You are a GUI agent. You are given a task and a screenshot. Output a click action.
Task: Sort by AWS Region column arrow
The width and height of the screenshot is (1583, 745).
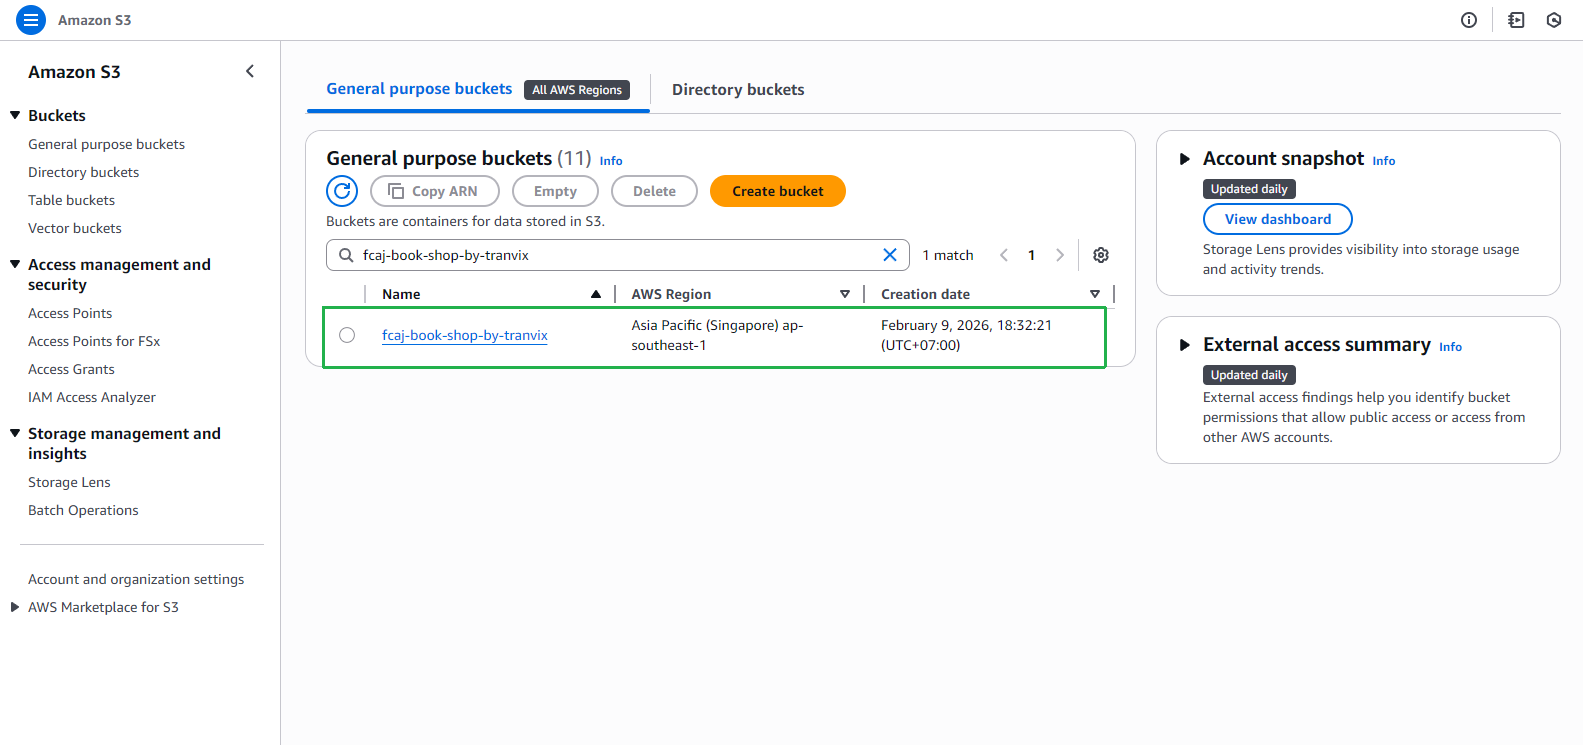(x=845, y=294)
